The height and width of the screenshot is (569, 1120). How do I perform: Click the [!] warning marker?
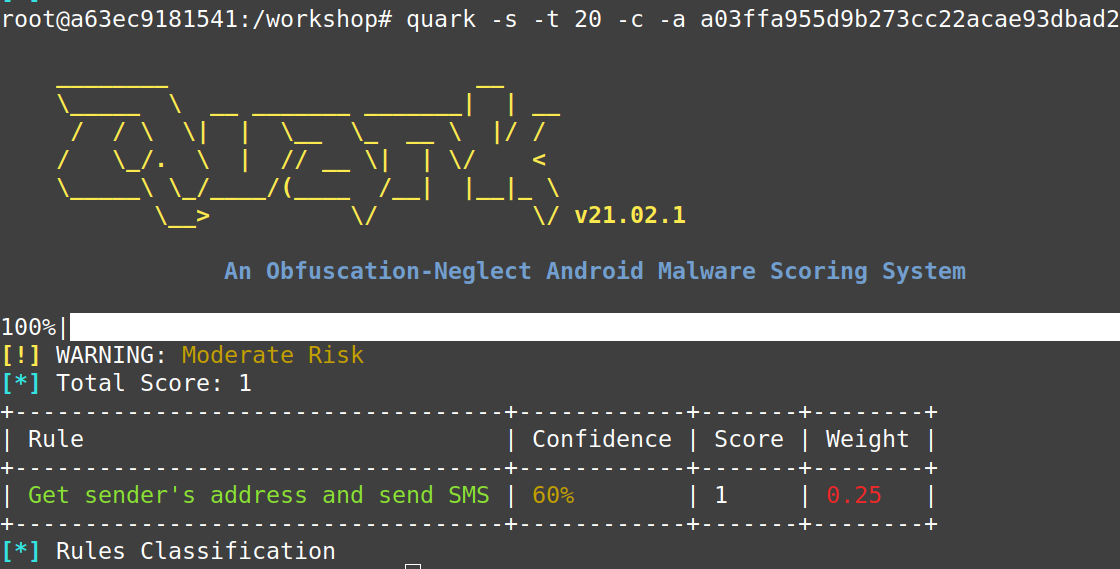[21, 355]
